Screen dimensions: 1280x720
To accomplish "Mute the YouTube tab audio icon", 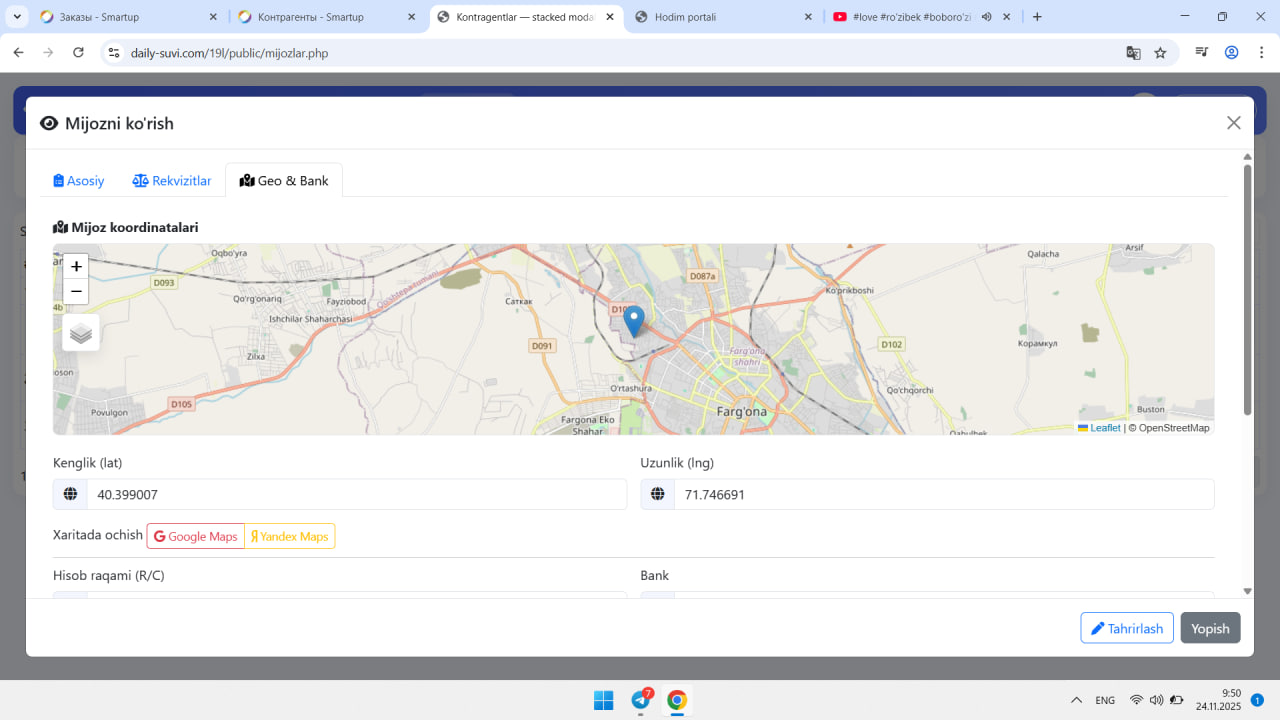I will [986, 17].
